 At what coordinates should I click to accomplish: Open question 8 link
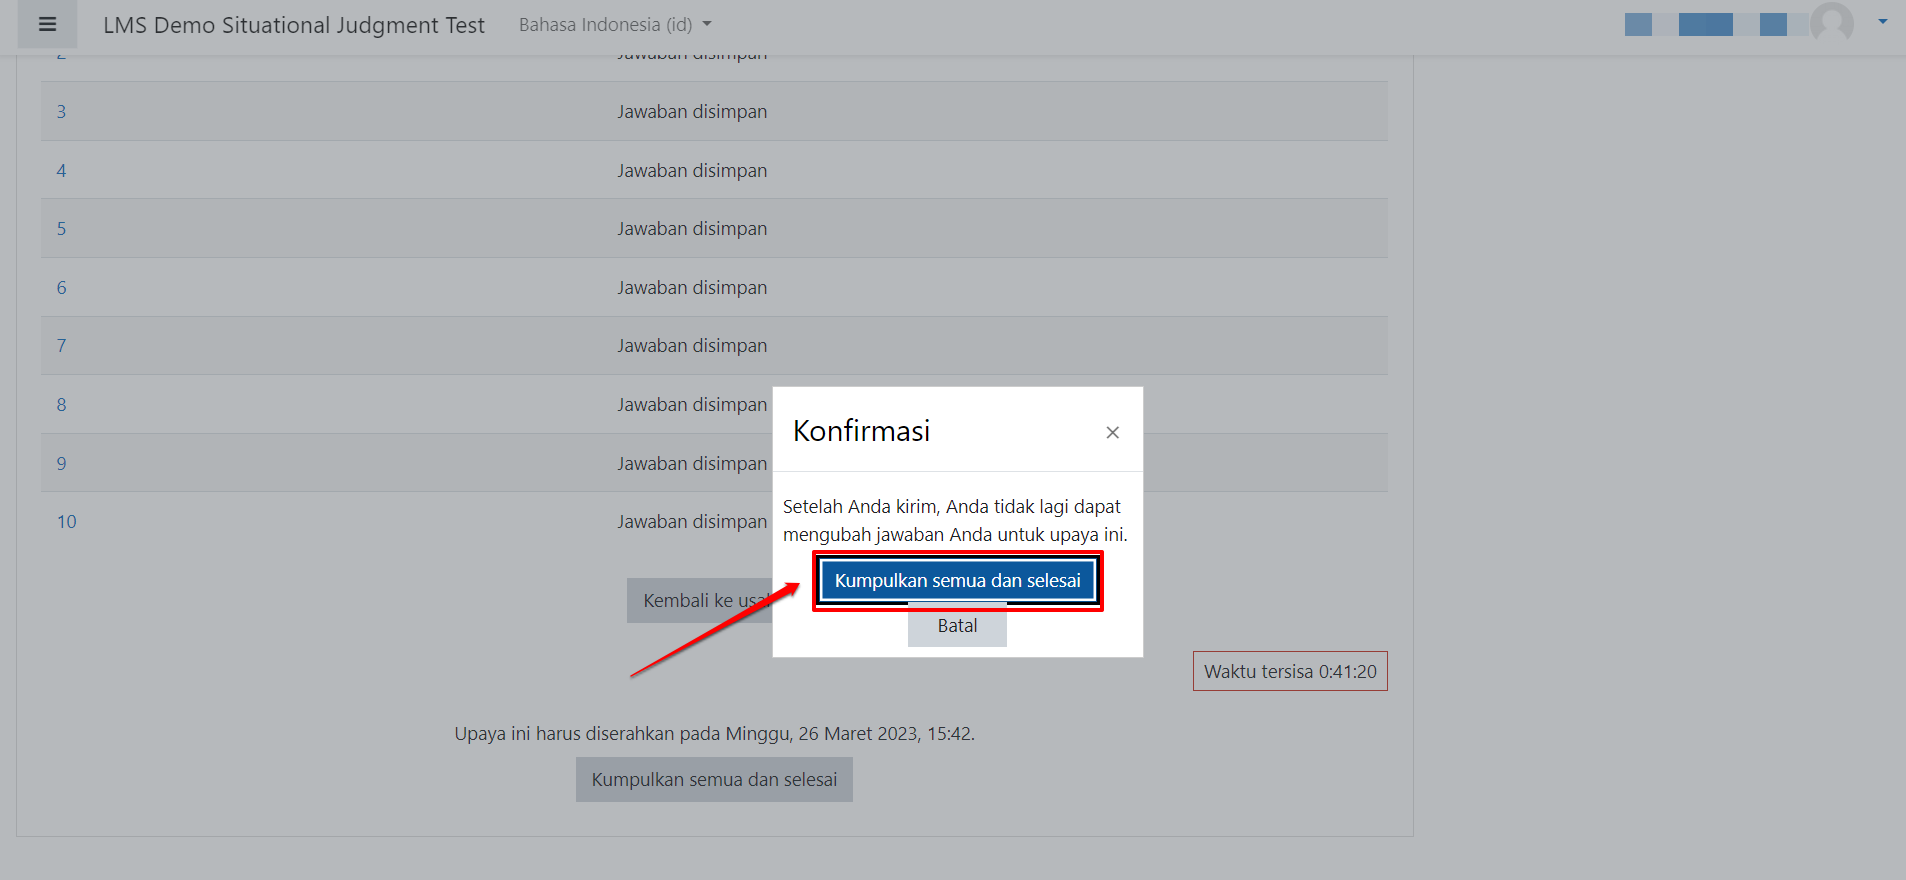(61, 404)
